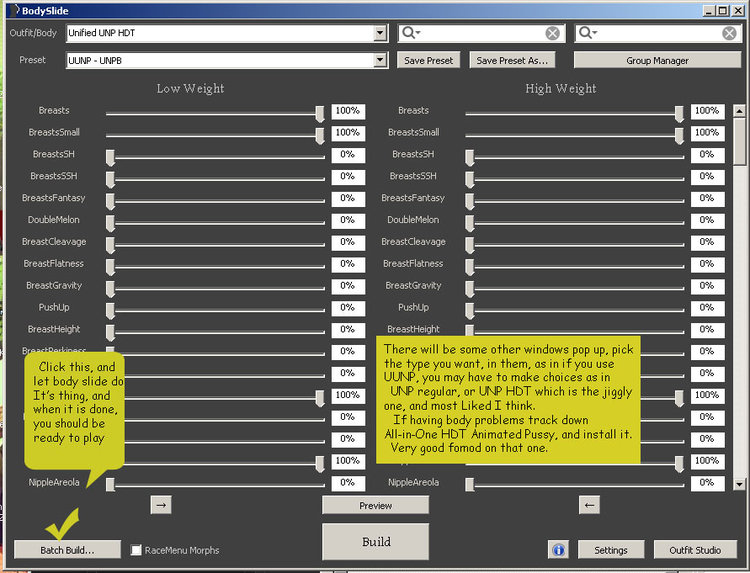Viewport: 750px width, 573px height.
Task: Open the Preset dropdown
Action: click(380, 60)
